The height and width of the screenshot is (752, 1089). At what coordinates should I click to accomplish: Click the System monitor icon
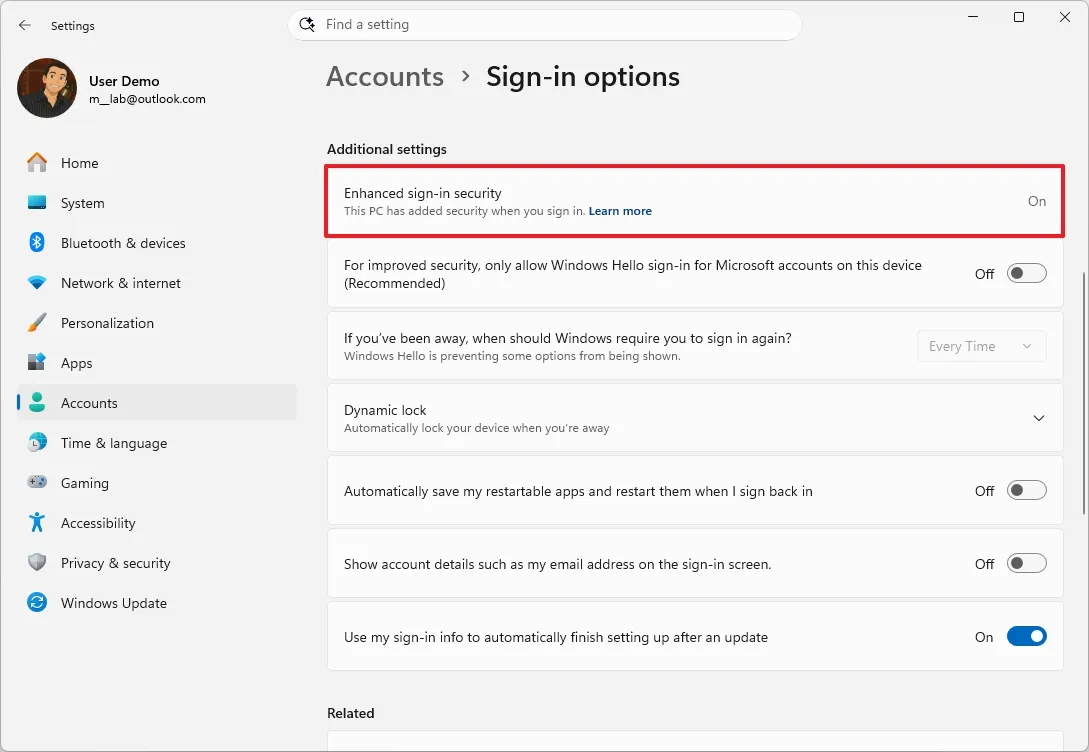37,203
